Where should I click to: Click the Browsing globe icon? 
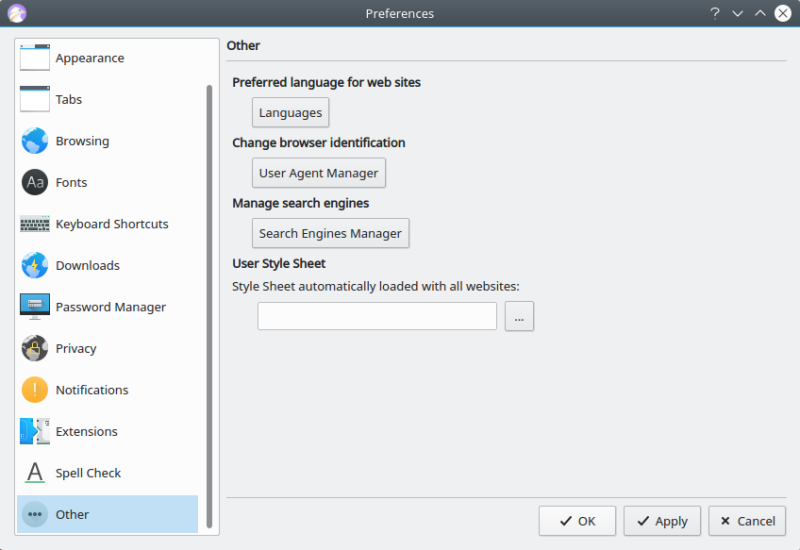pos(35,141)
